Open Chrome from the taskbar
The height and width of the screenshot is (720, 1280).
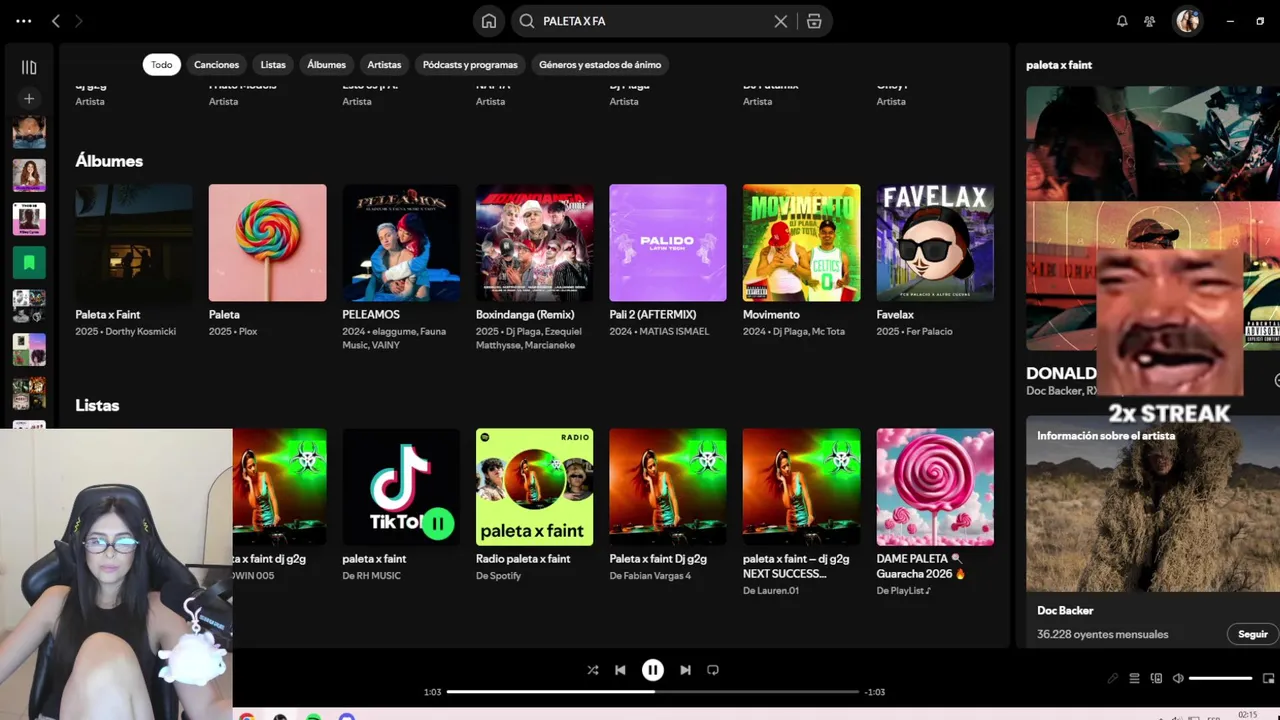247,716
